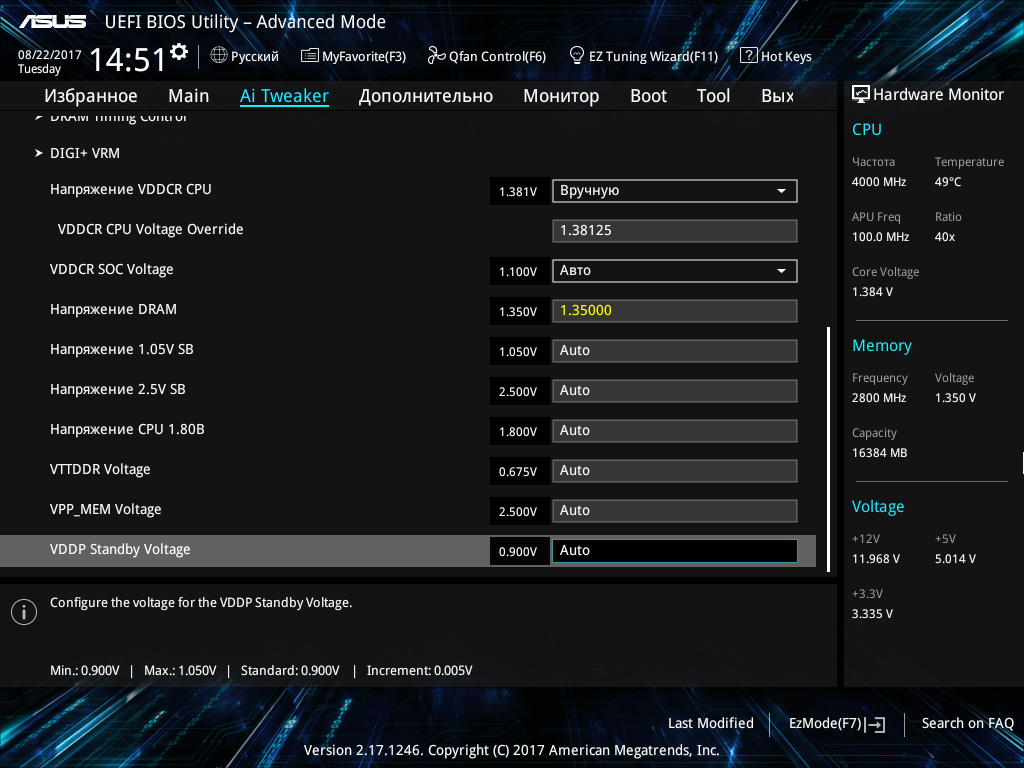Open Qfan Control fan icon
The height and width of the screenshot is (768, 1024).
pyautogui.click(x=436, y=56)
